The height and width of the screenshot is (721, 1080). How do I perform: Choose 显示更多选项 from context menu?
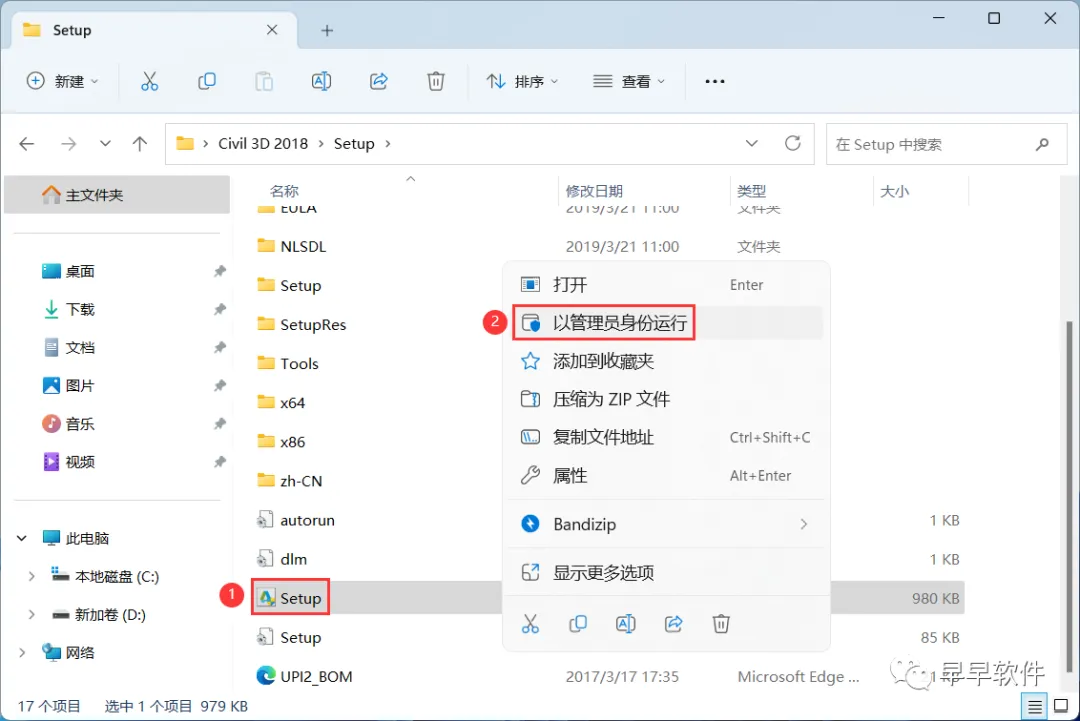tap(666, 572)
